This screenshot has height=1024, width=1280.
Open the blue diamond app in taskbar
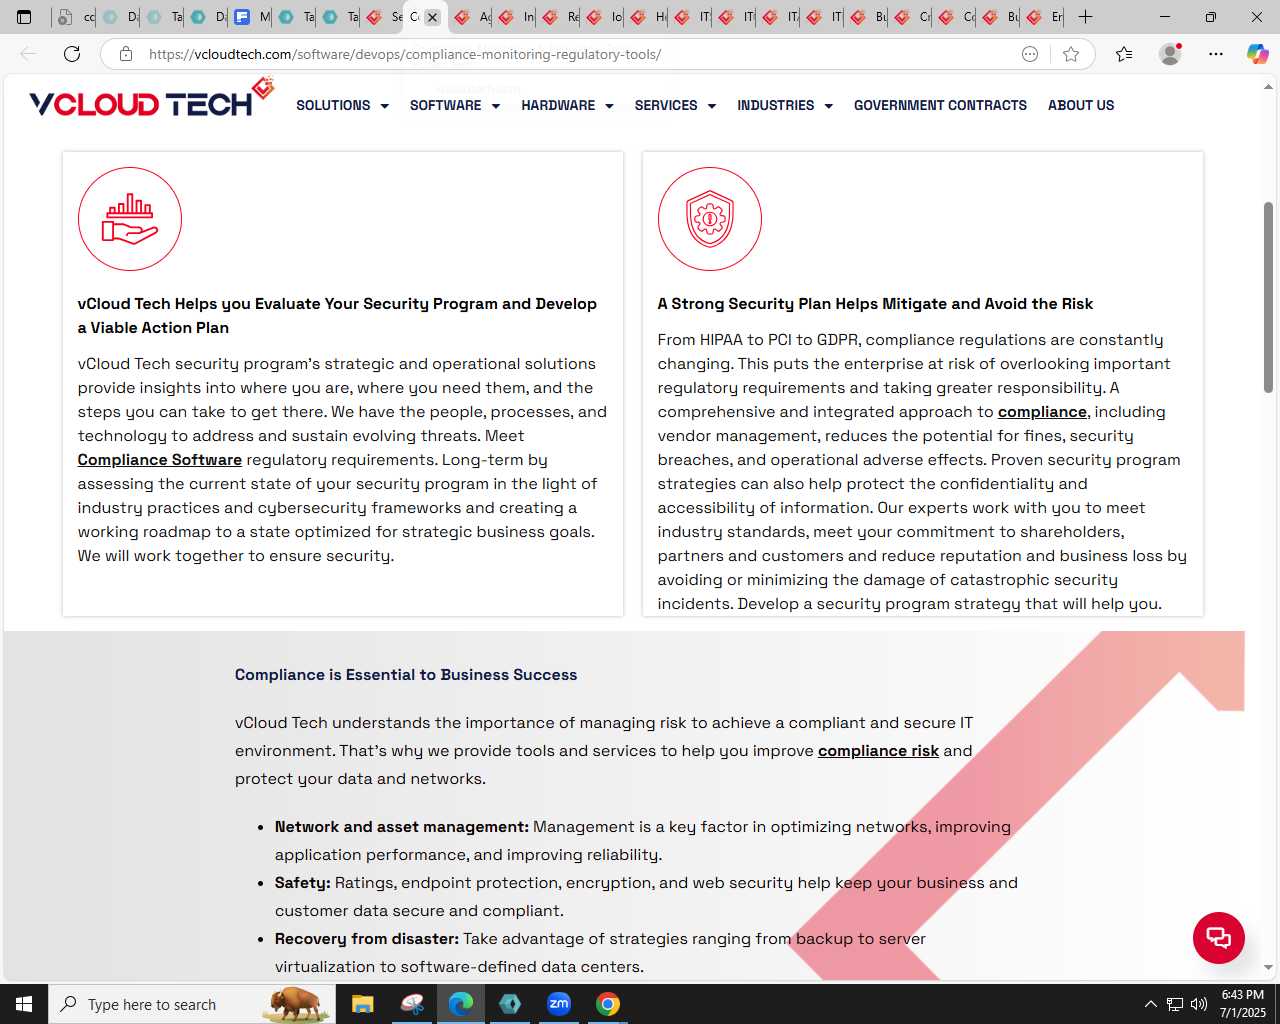click(509, 1004)
